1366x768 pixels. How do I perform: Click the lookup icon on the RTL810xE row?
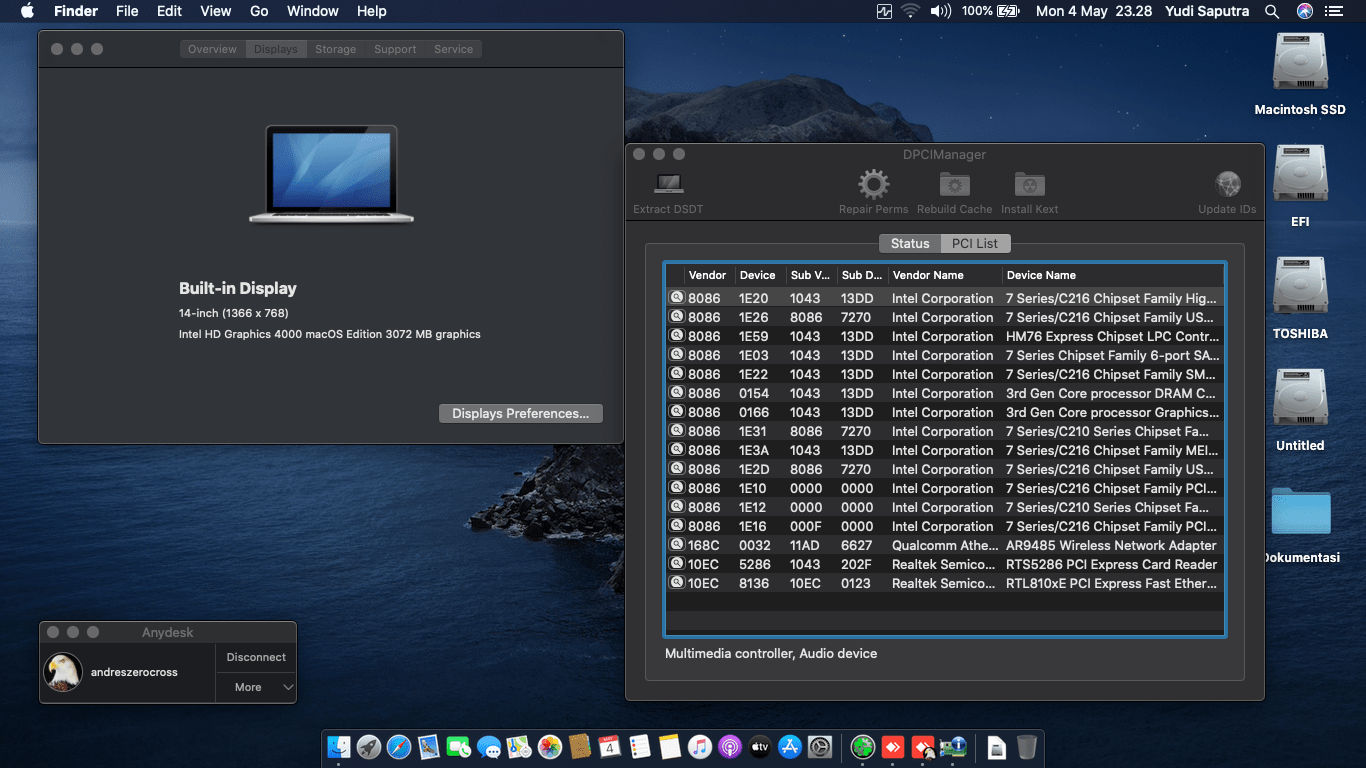(677, 583)
